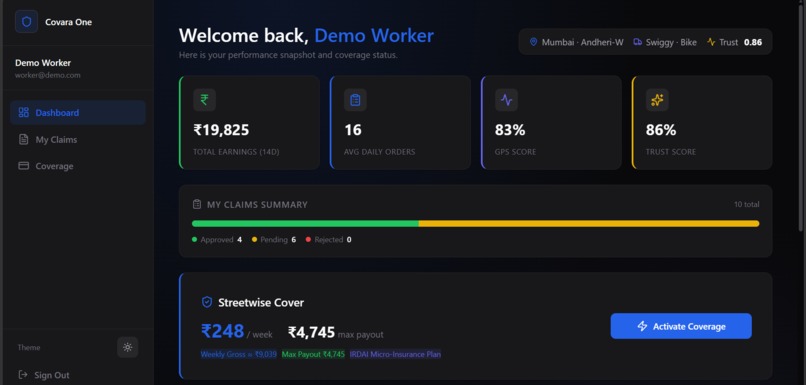Viewport: 806px width, 385px height.
Task: Click the green Approved segment of claims bar
Action: [305, 224]
